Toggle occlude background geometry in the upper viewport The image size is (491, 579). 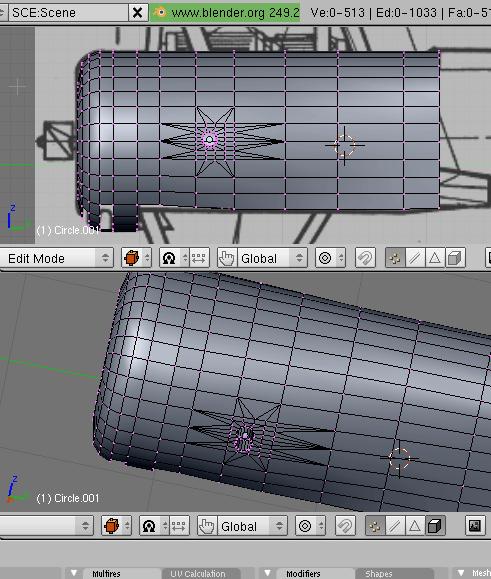[455, 258]
